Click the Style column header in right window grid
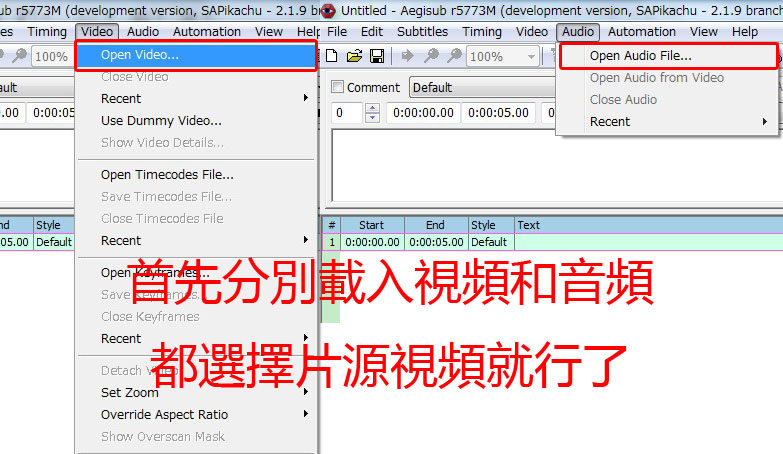 [491, 225]
